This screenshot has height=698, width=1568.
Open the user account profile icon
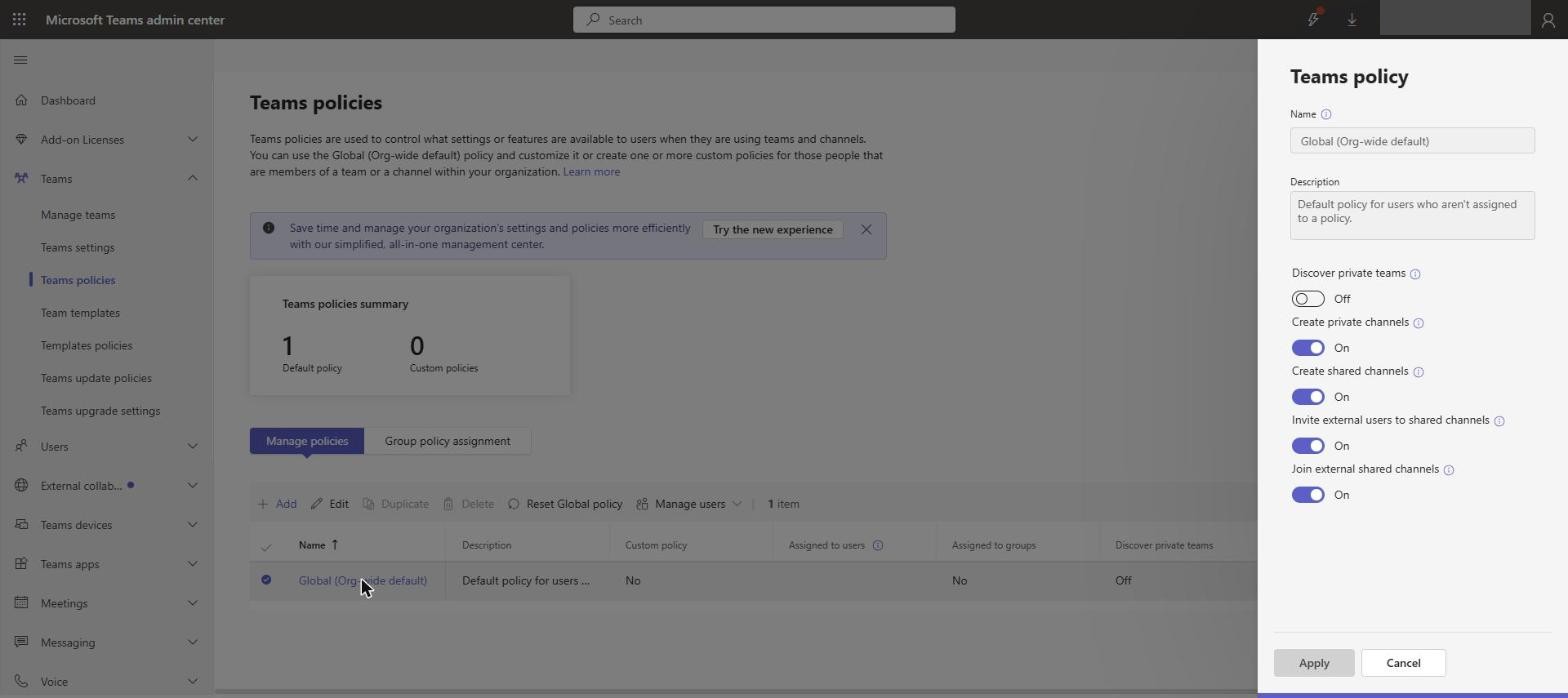coord(1549,20)
